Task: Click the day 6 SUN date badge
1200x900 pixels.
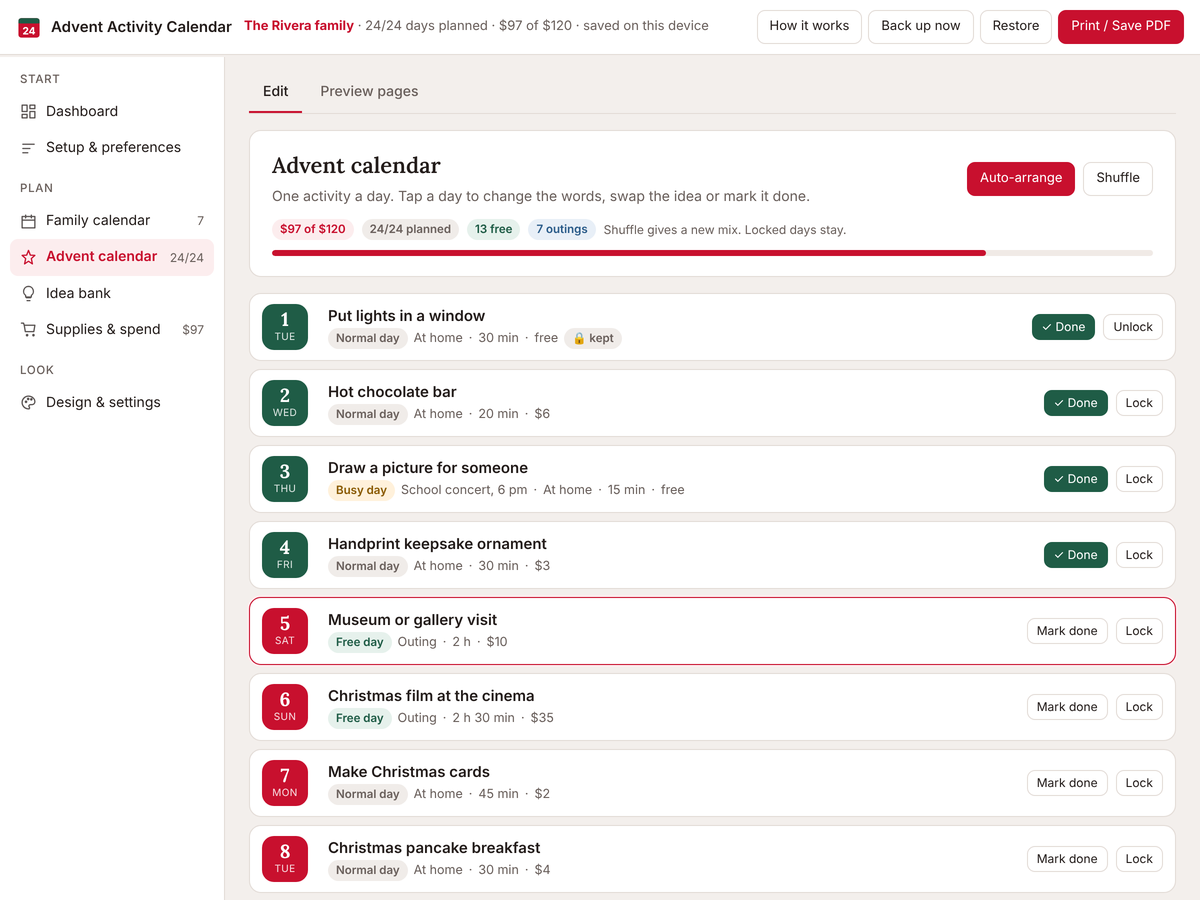Action: point(285,707)
